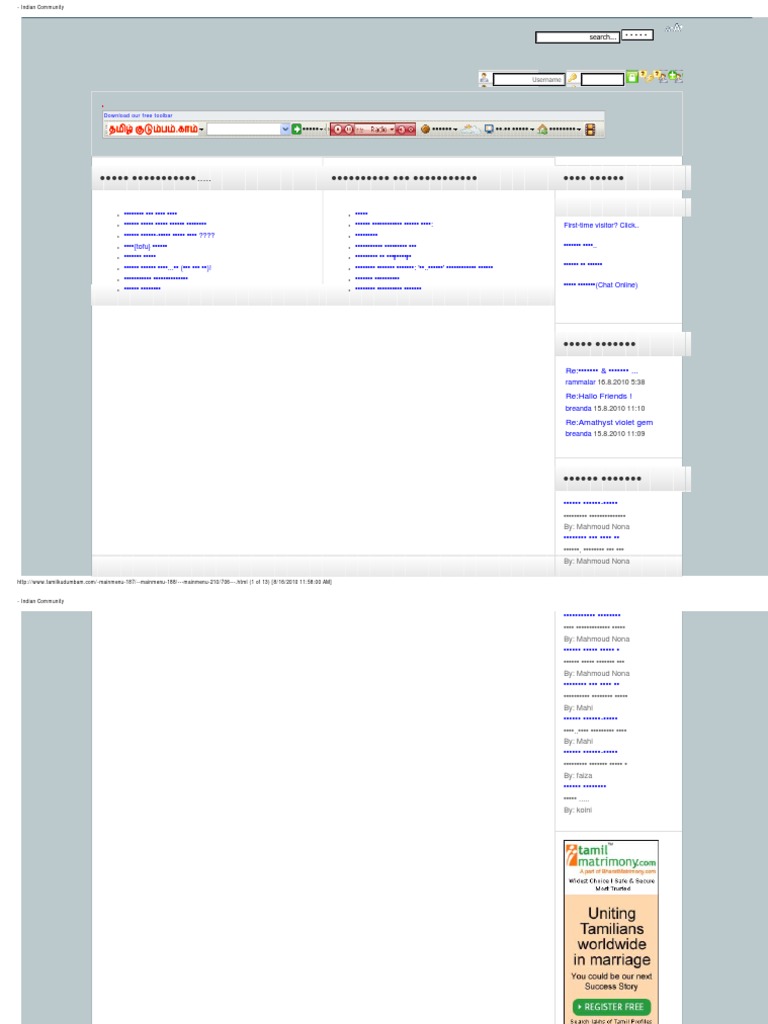
Task: Click the key icon beside password field
Action: coord(572,79)
